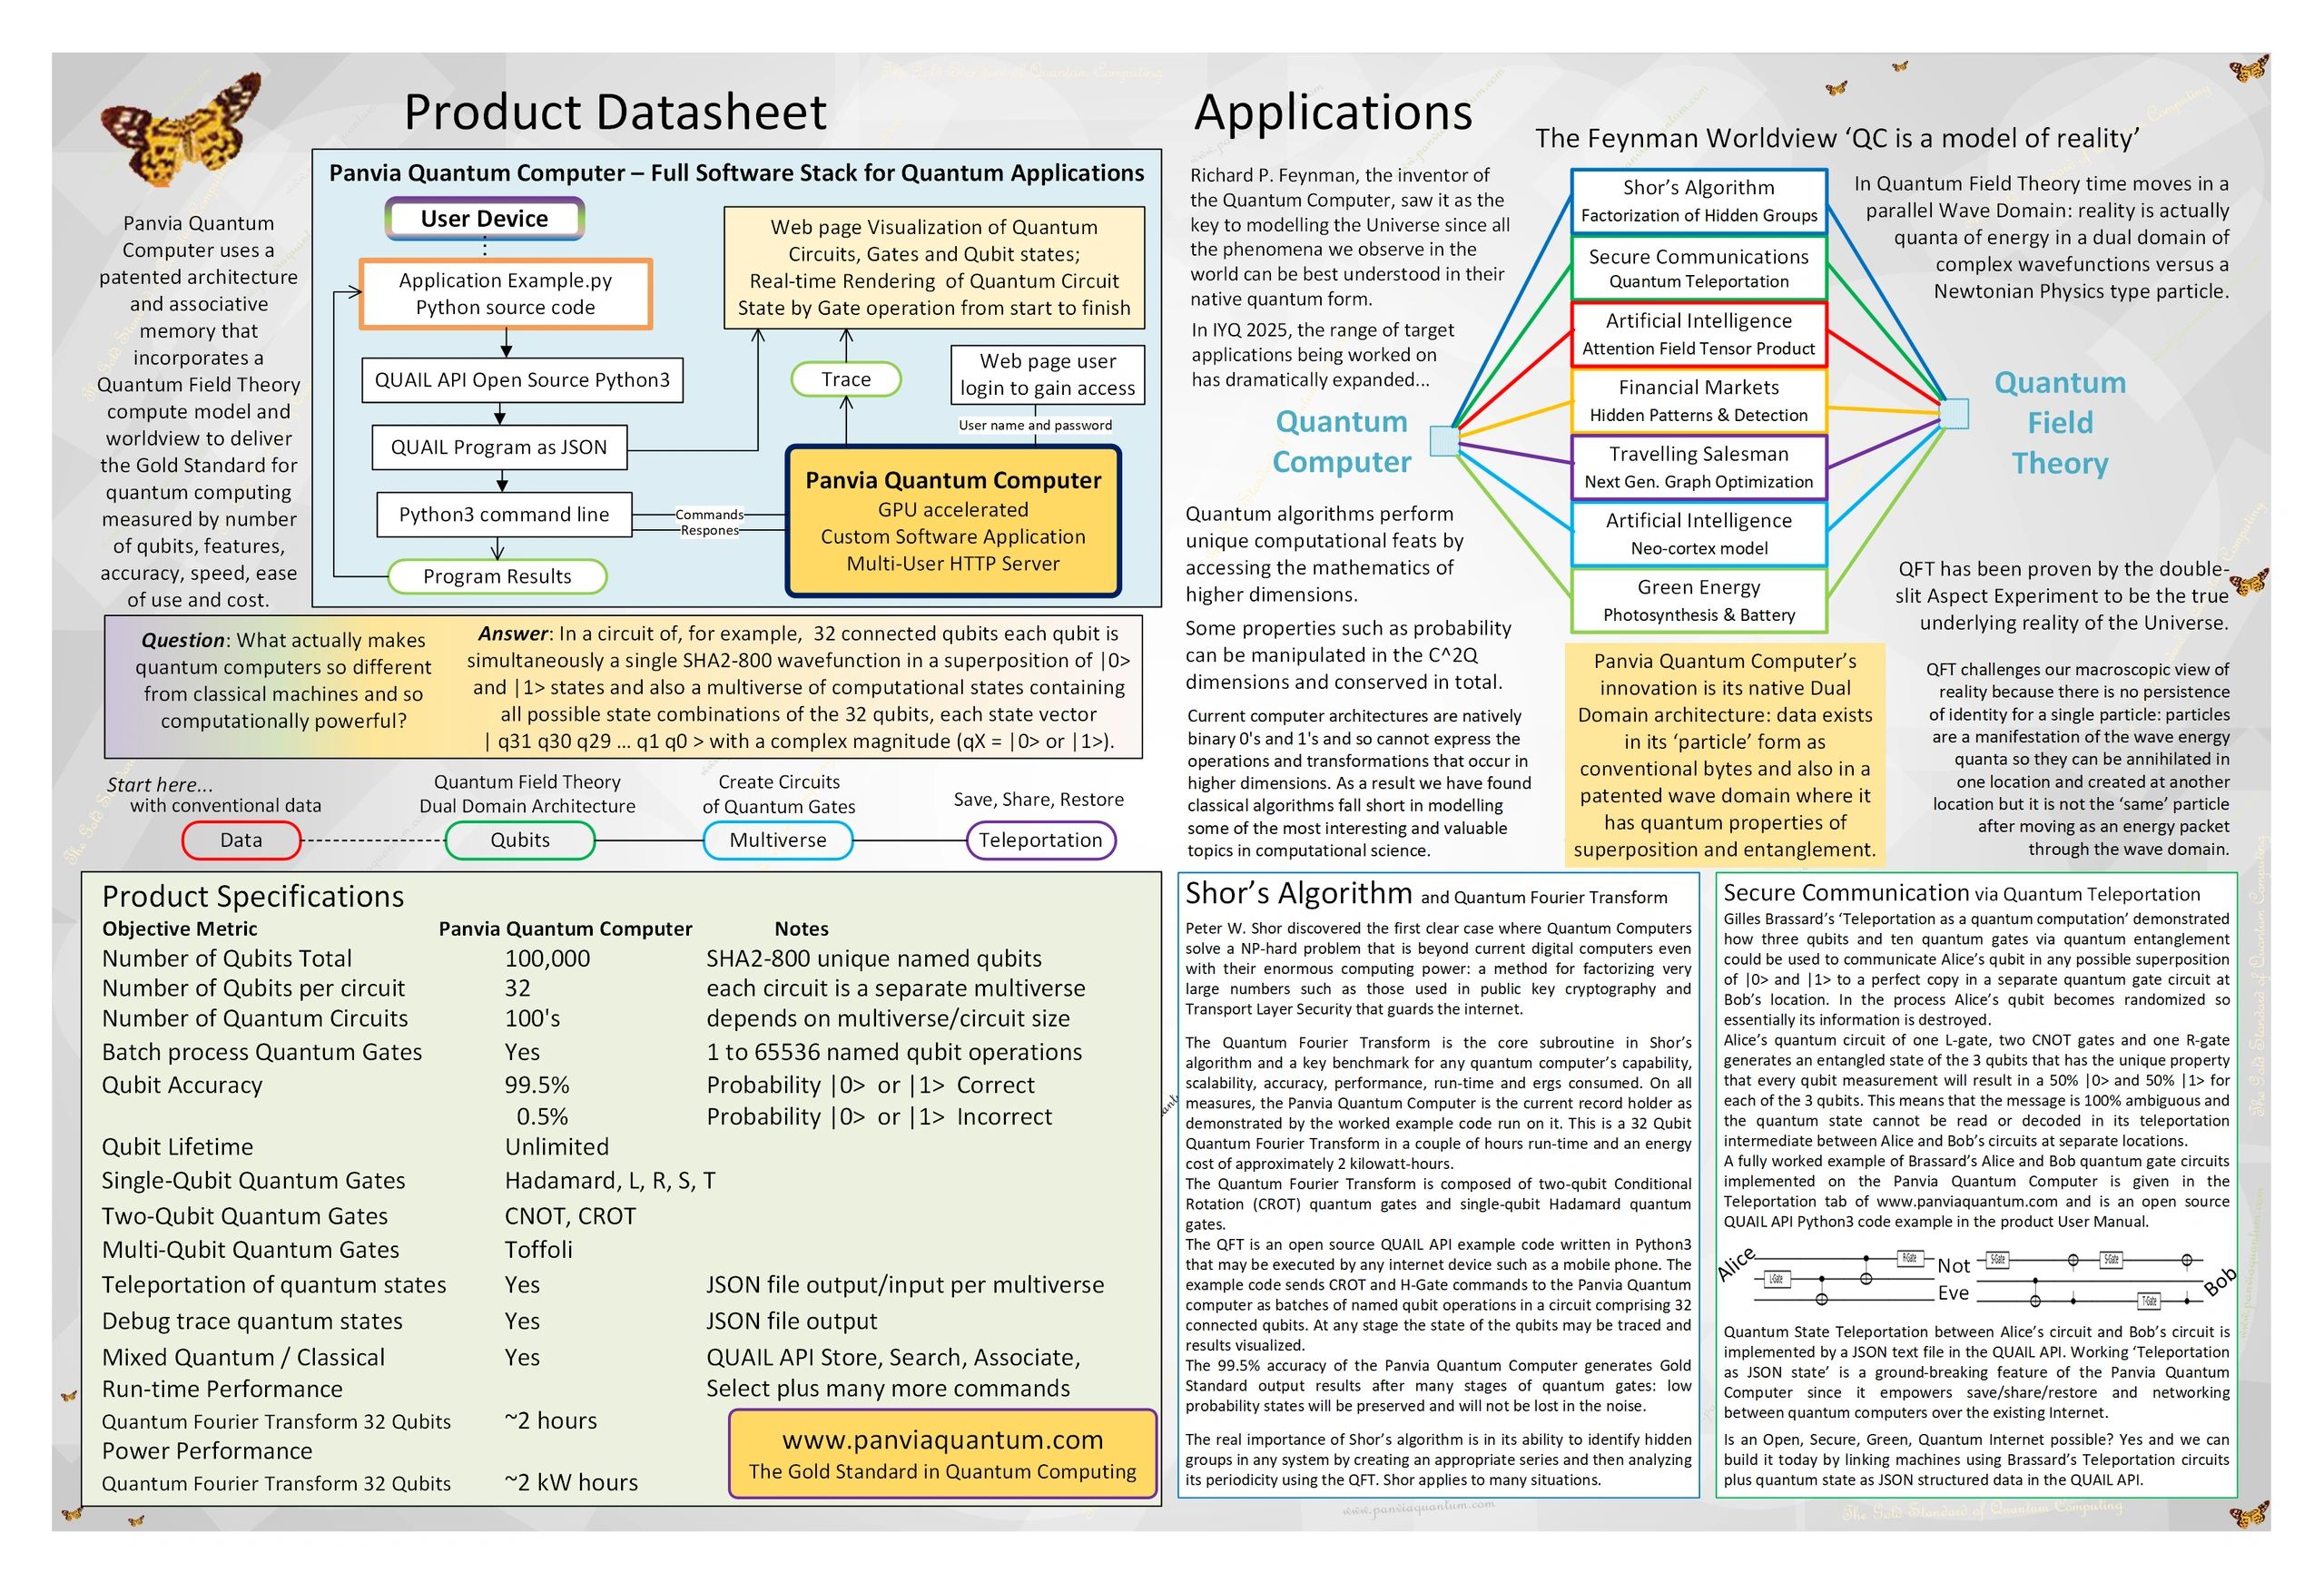2324x1582 pixels.
Task: Click the Number of Qubits per circuit label
Action: click(253, 988)
